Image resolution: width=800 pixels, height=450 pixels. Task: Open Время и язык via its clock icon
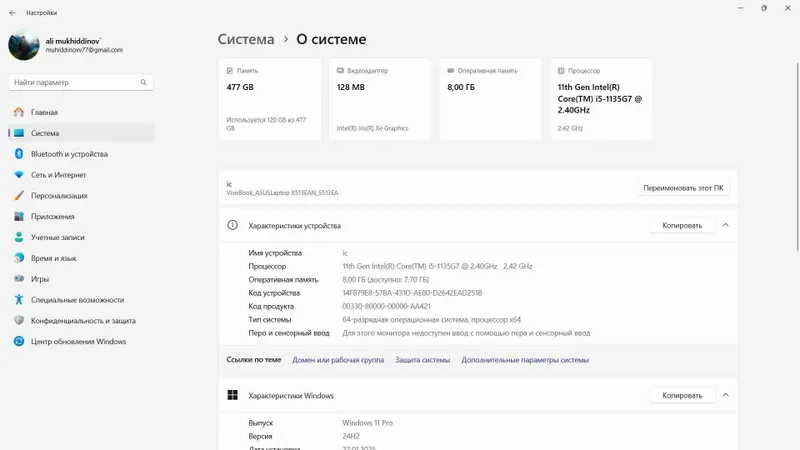[x=19, y=258]
